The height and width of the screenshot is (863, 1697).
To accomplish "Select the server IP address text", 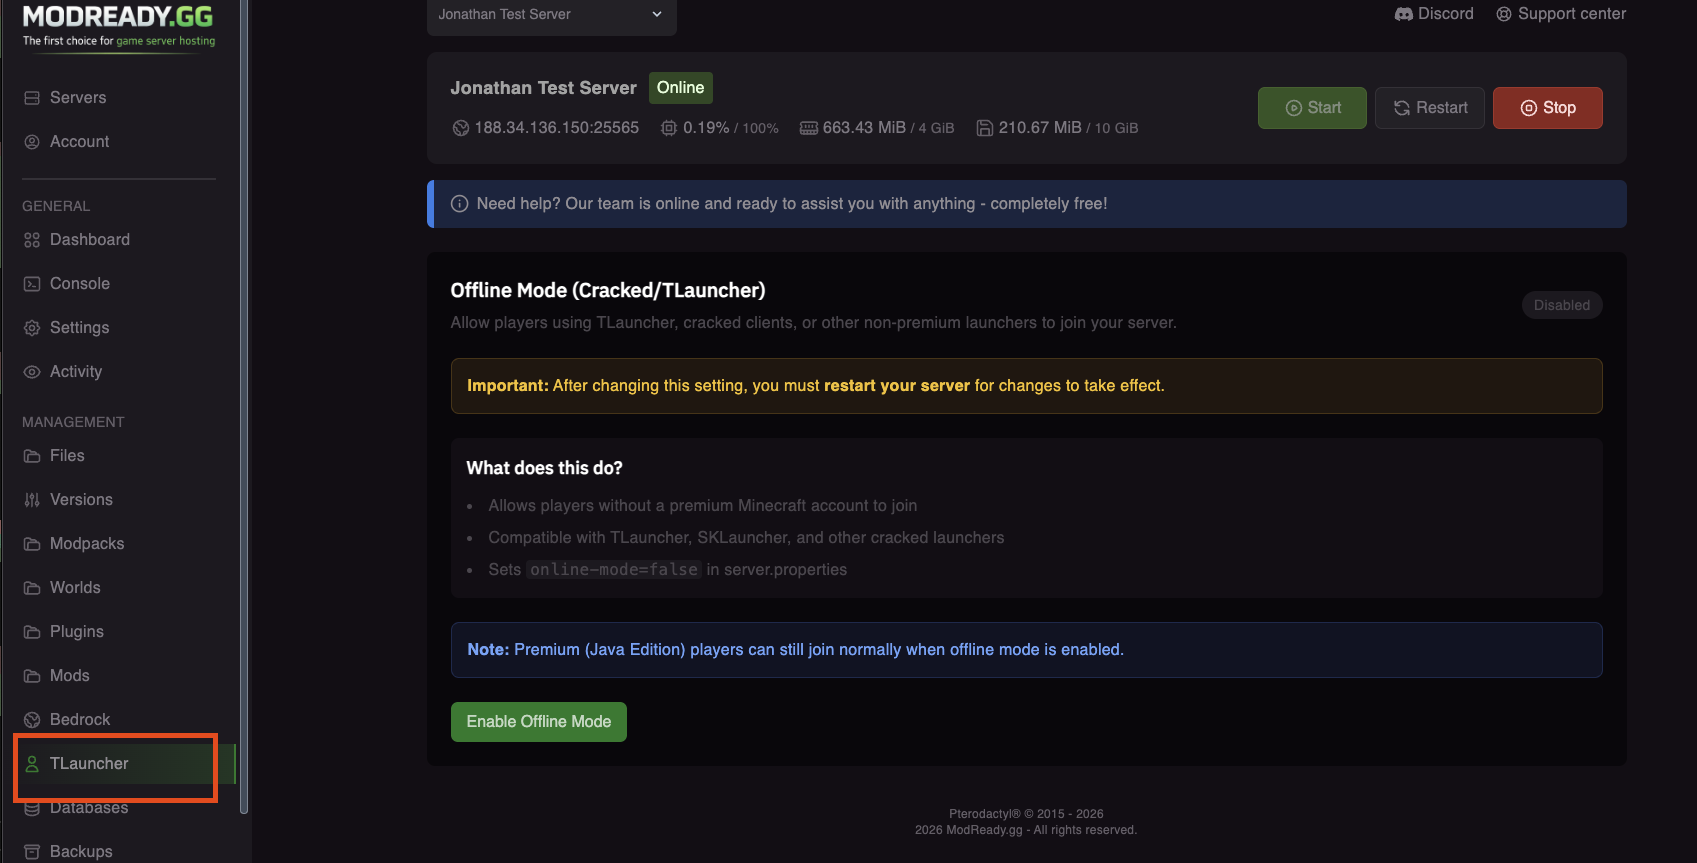I will pos(556,127).
